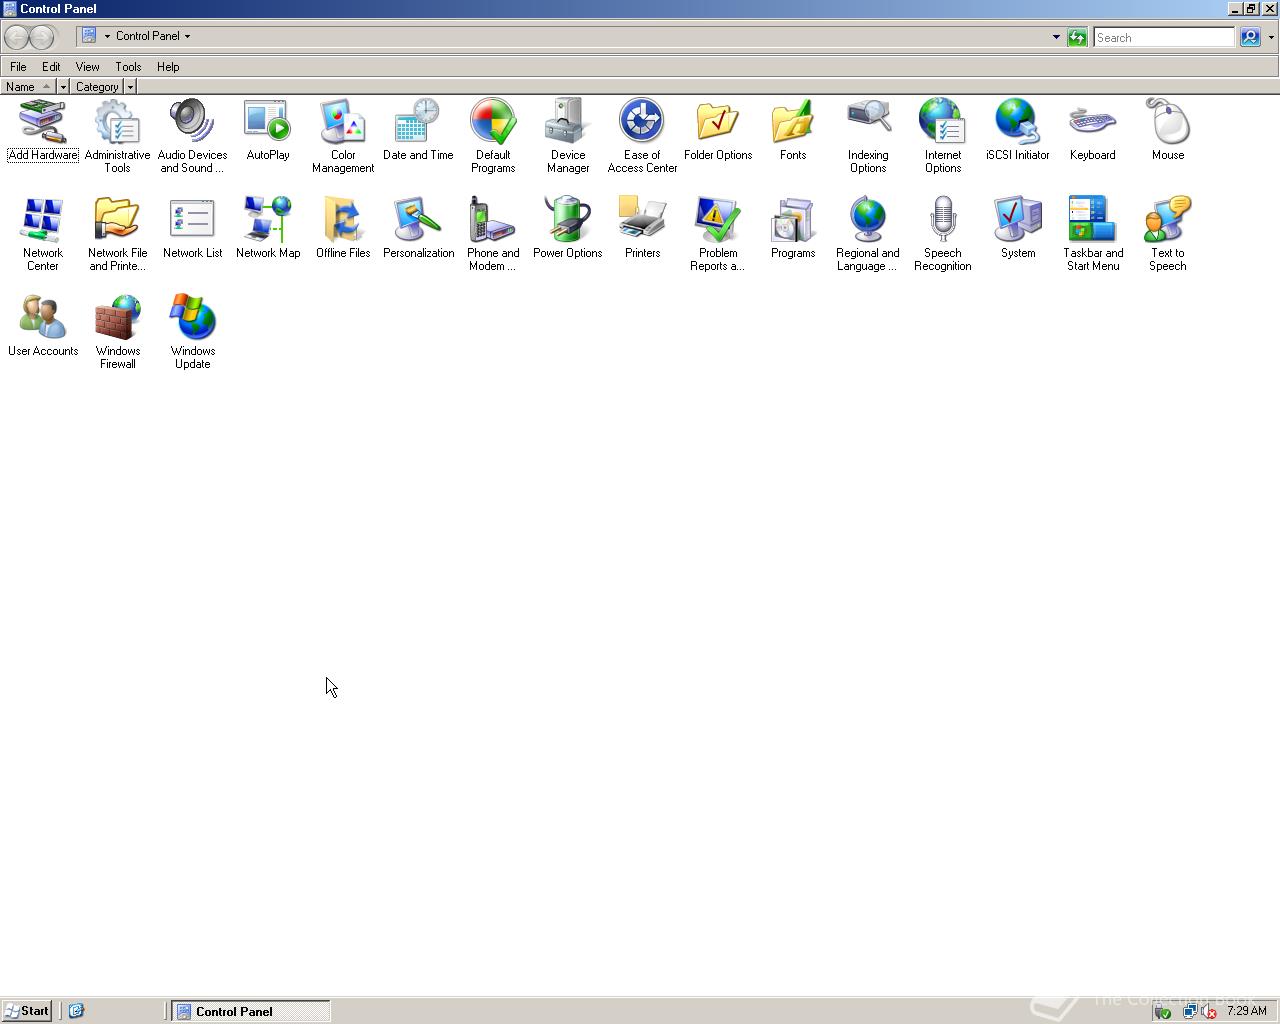
Task: Open Programs applet
Action: (x=793, y=228)
